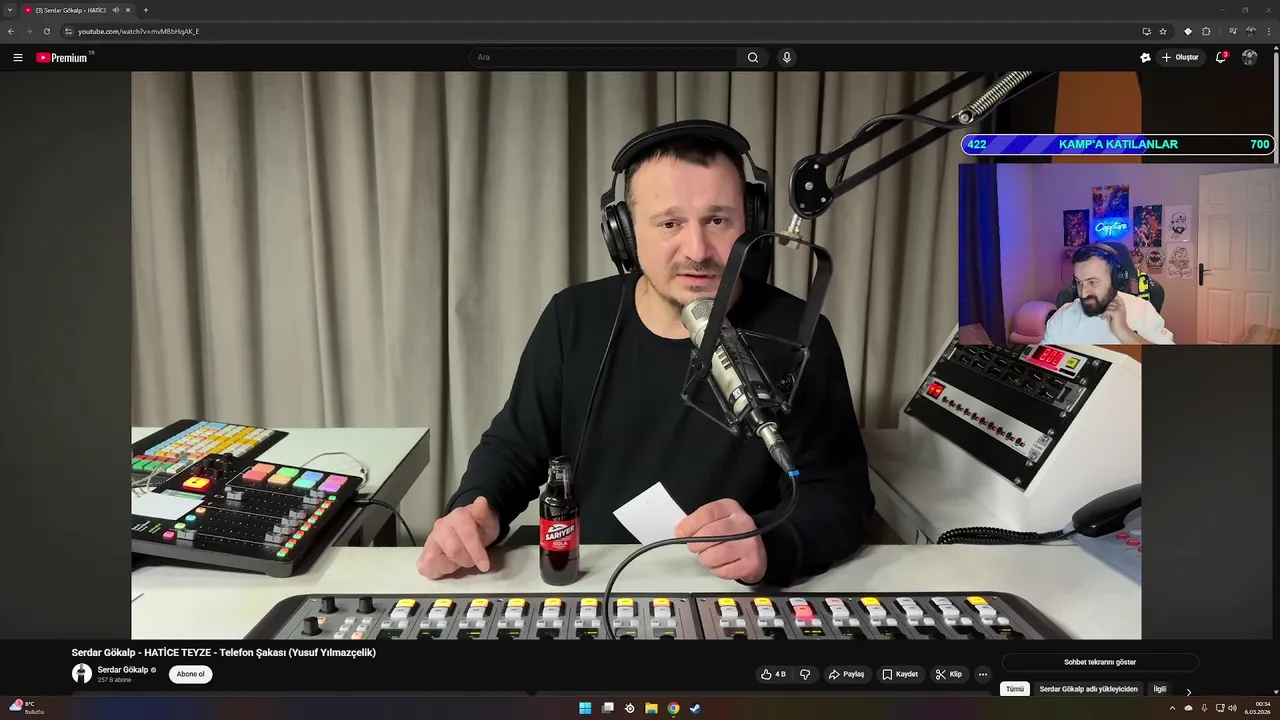Open YouTube notifications bell

point(1221,57)
